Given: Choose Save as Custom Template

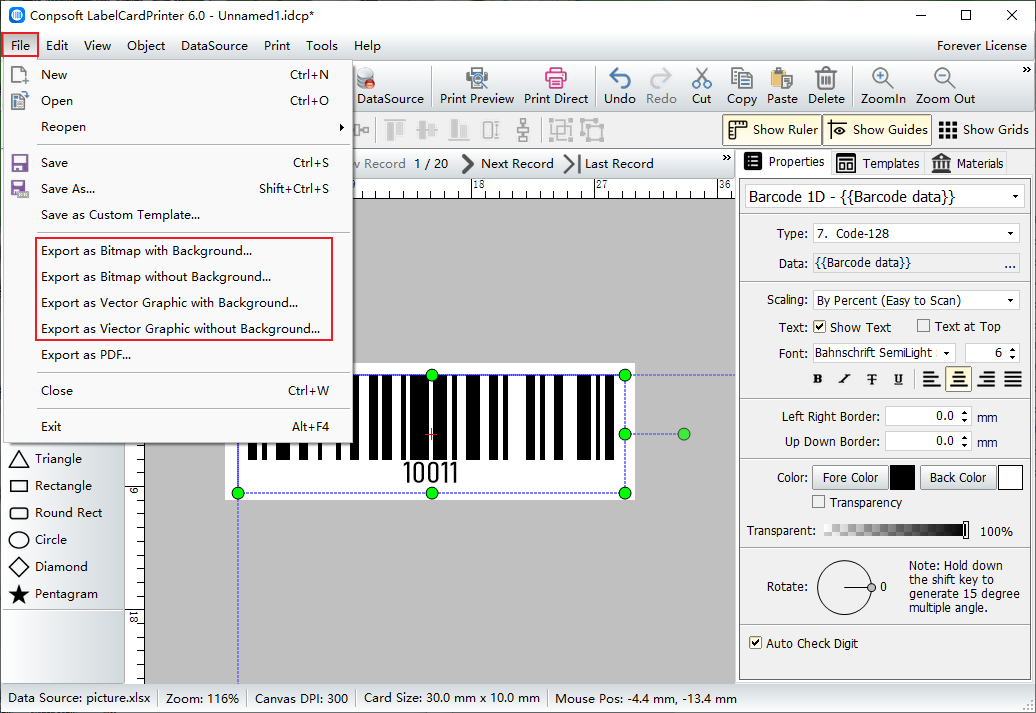Looking at the screenshot, I should [178, 215].
